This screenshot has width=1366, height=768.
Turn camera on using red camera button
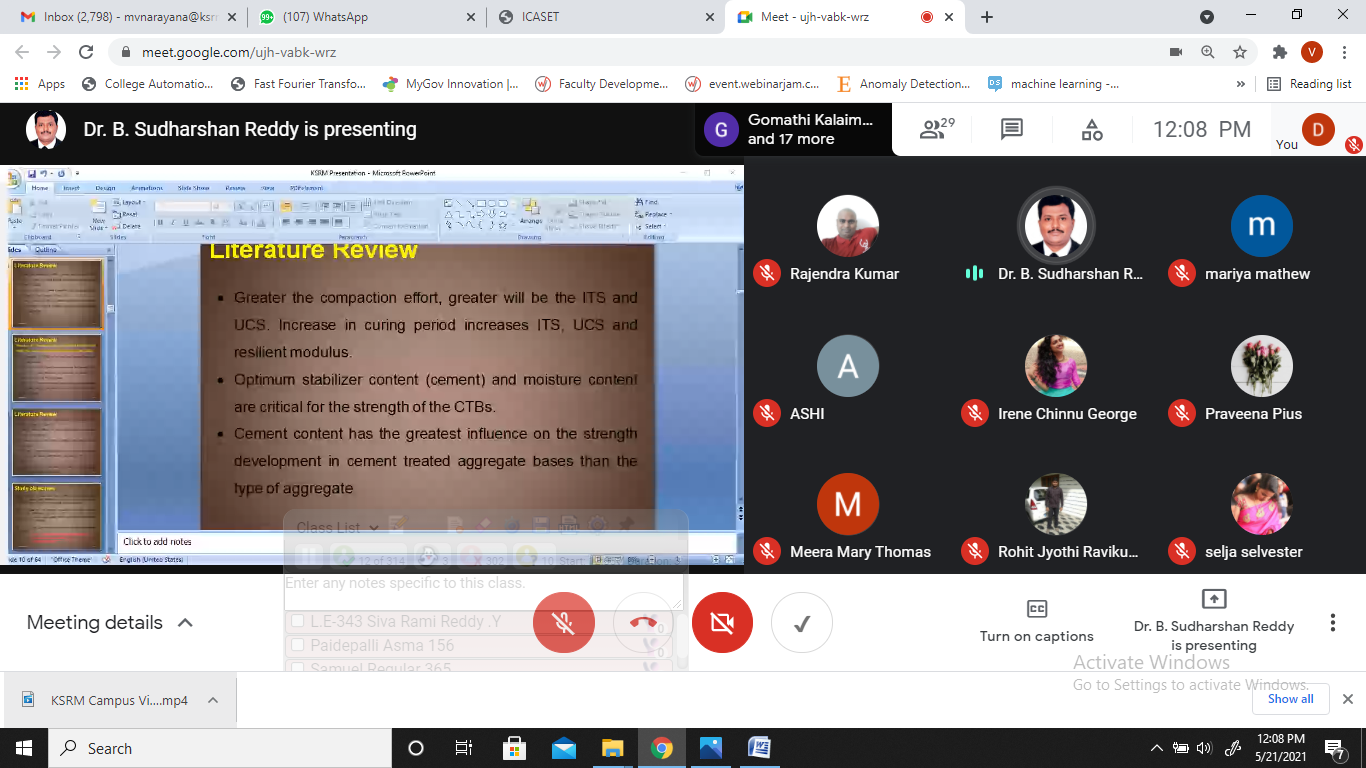722,622
